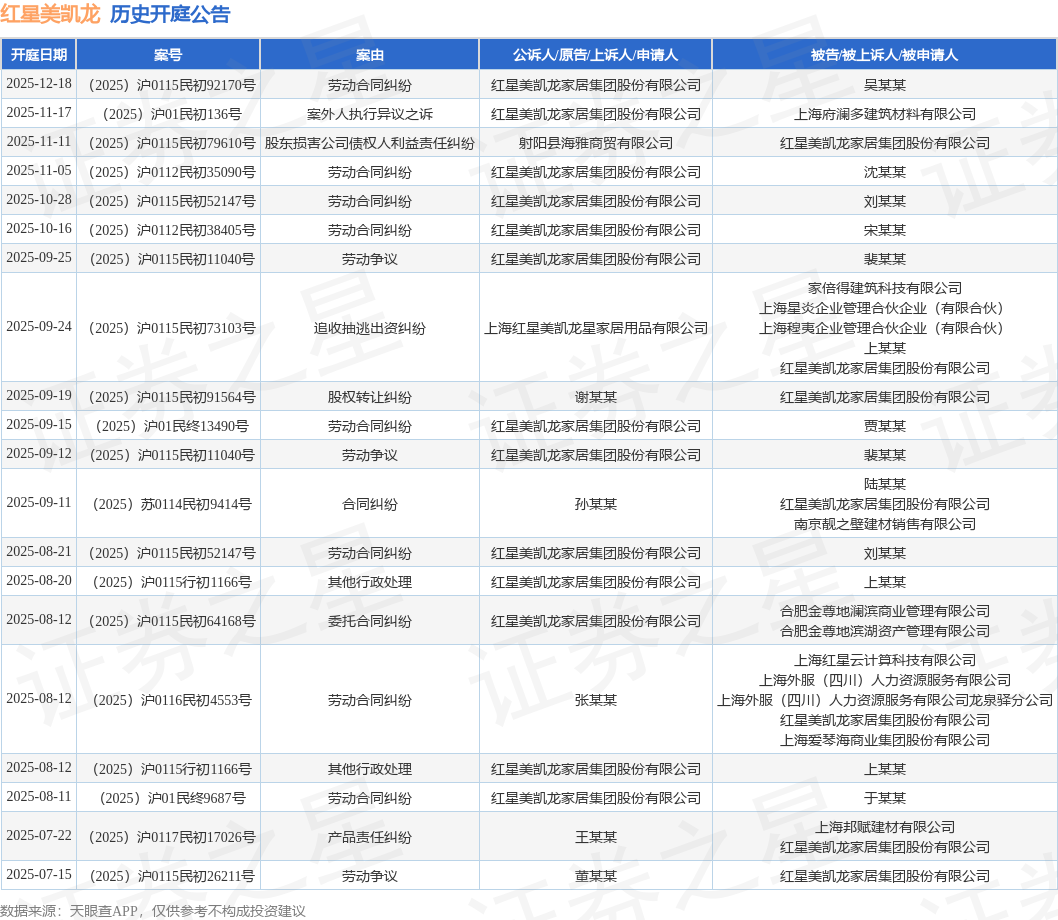Click the 红星美凯龙 title text
Image resolution: width=1058 pixels, height=920 pixels.
(50, 14)
